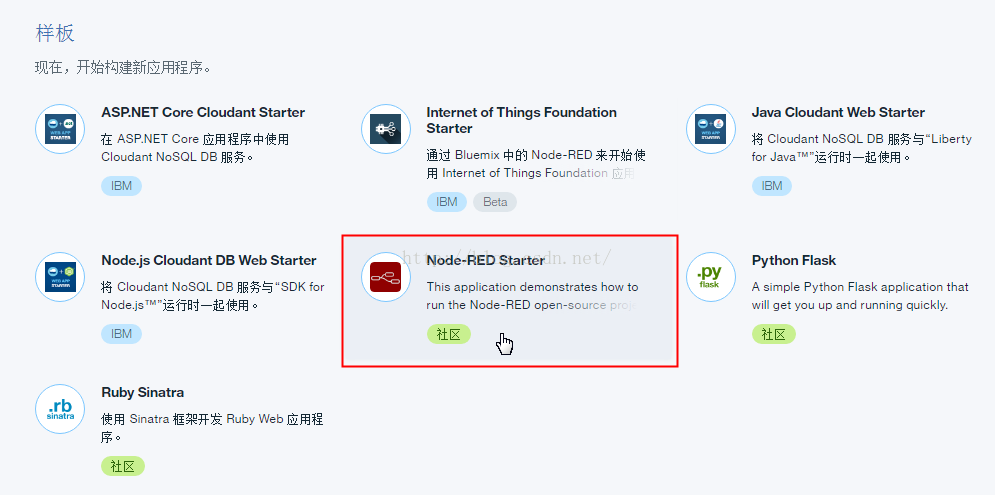Click the 社区 tag under Python Flask

click(773, 334)
